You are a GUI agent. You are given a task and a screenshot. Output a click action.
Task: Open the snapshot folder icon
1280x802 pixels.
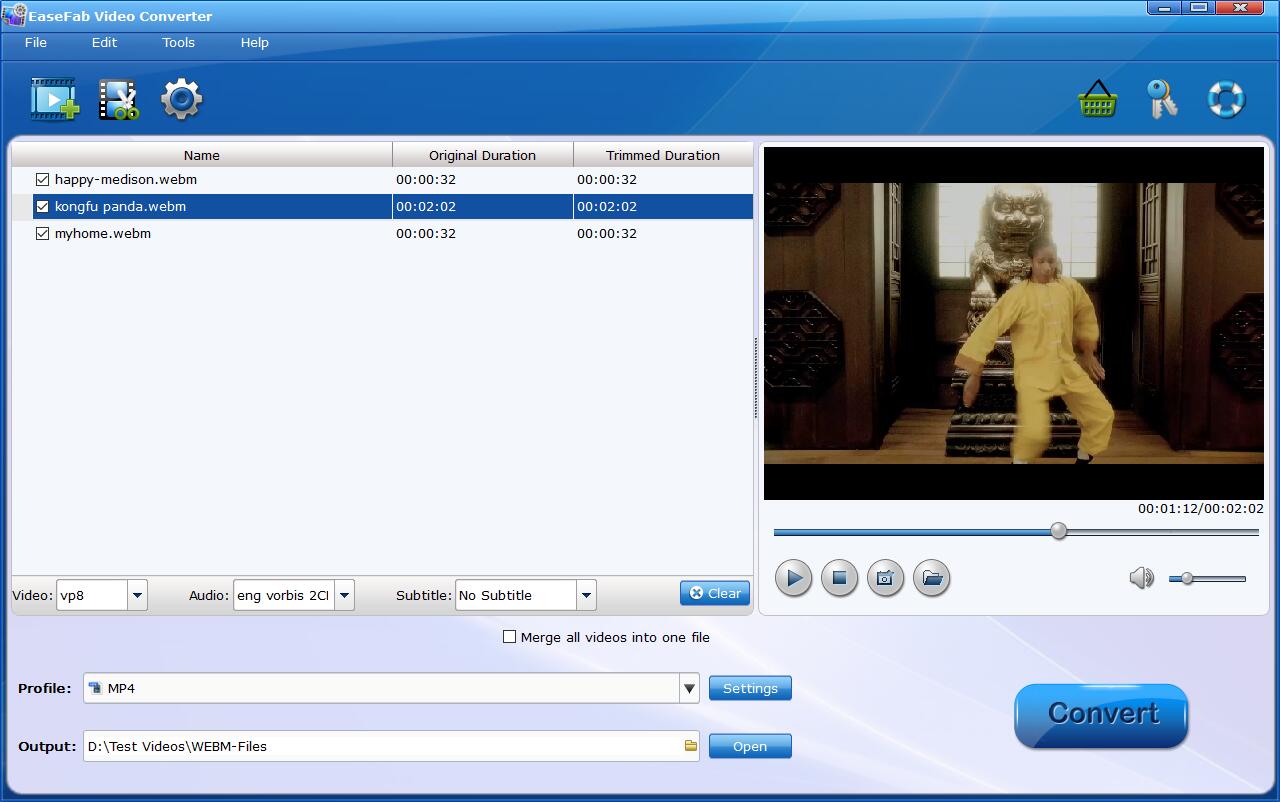[x=931, y=578]
